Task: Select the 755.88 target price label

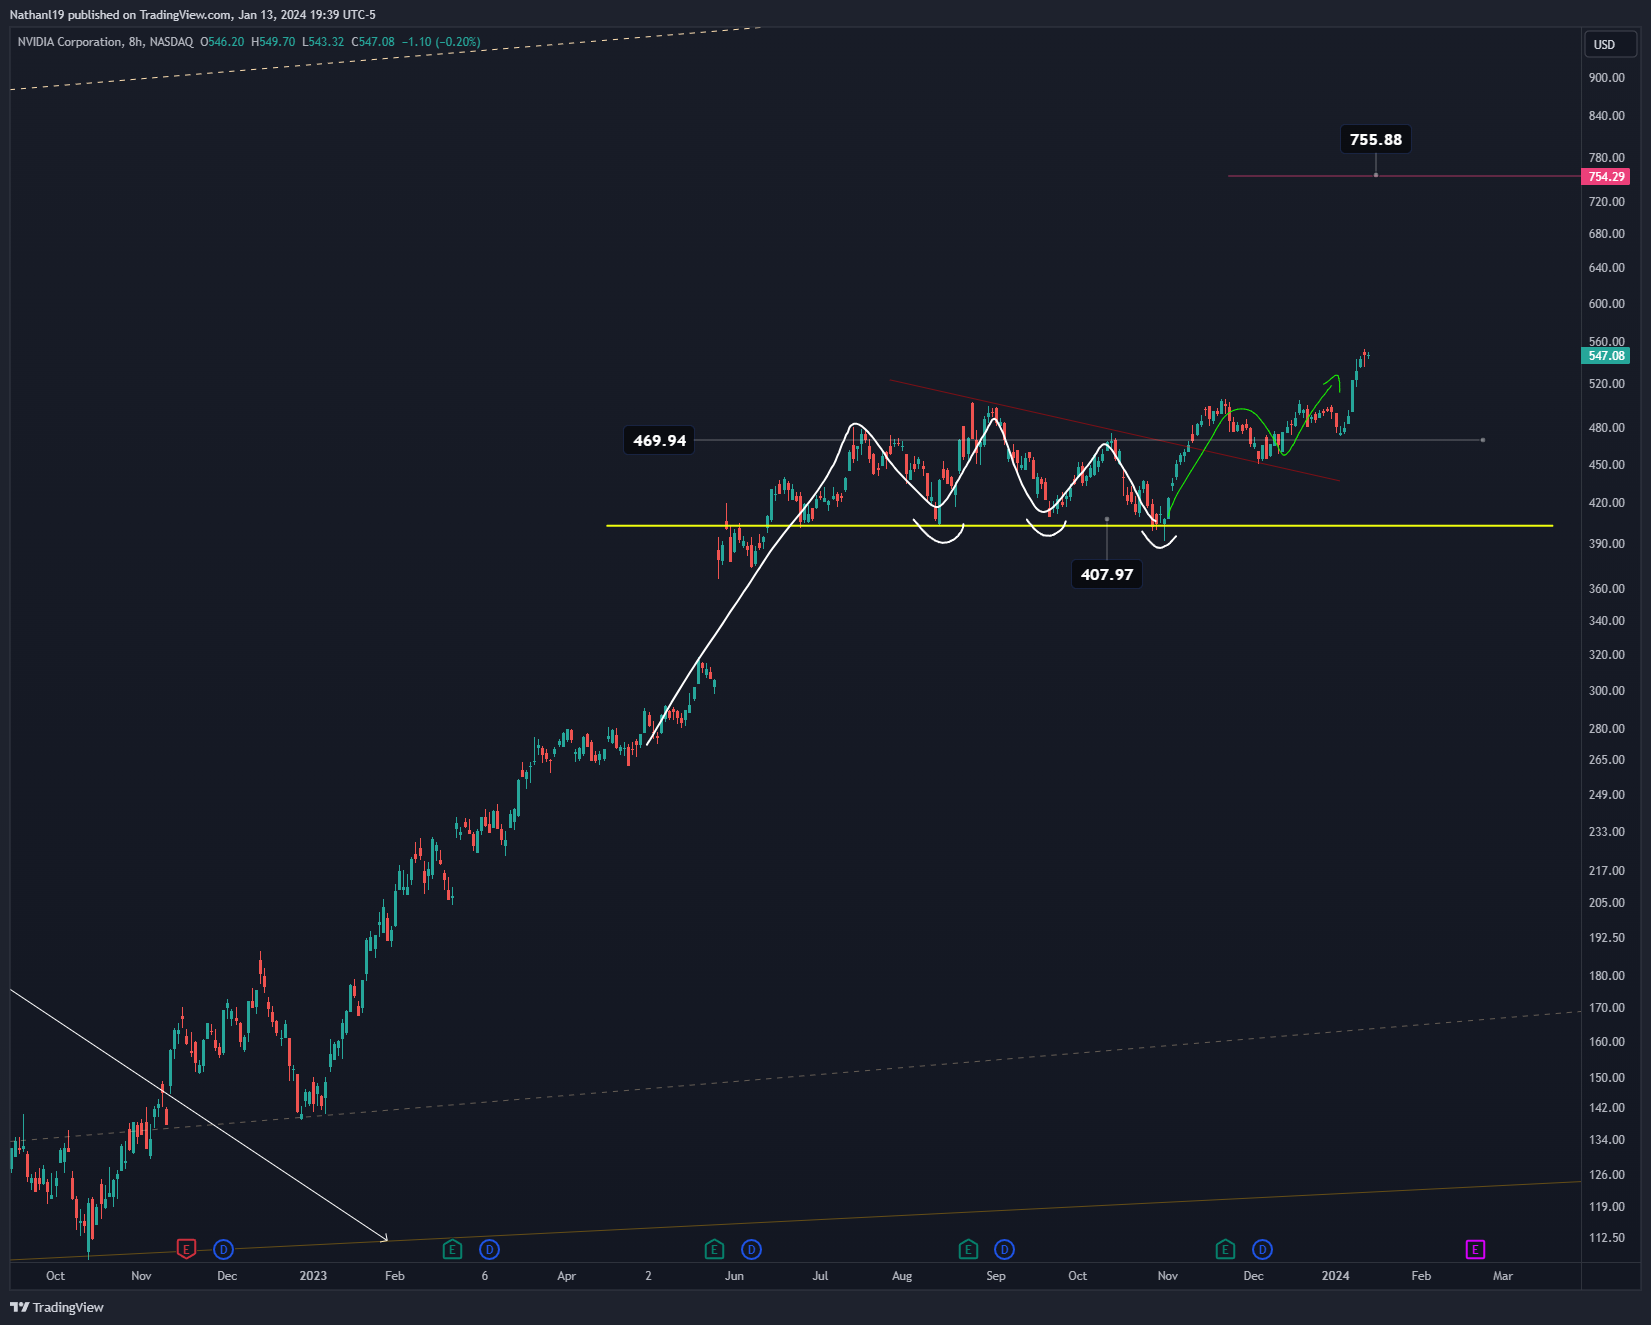Action: tap(1376, 140)
